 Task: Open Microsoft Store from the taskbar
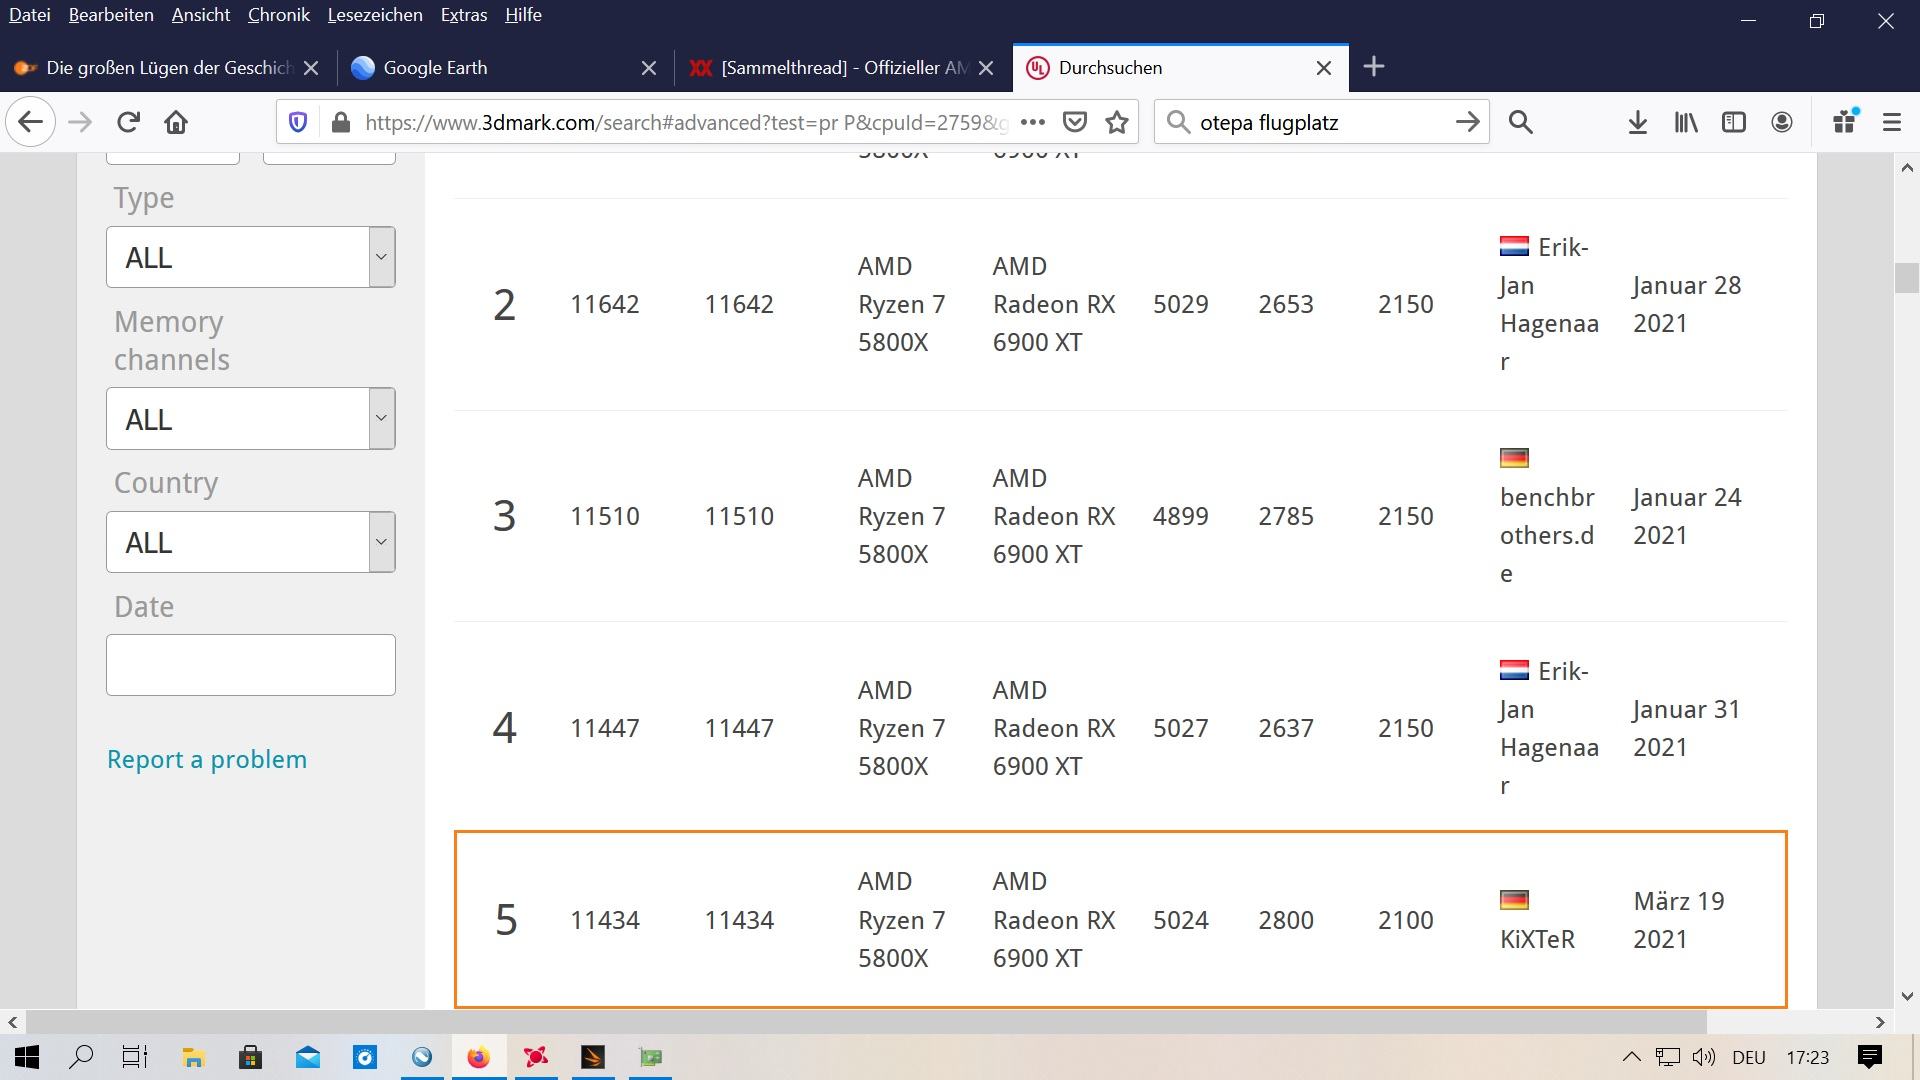pyautogui.click(x=250, y=1057)
